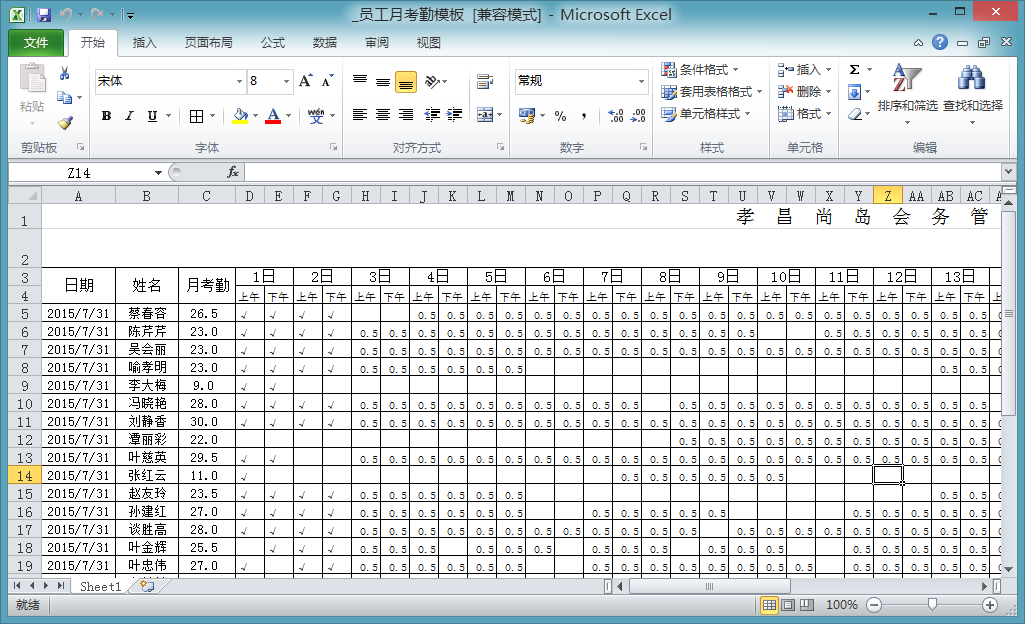Click the increase indent icon
The image size is (1025, 624).
coord(454,114)
